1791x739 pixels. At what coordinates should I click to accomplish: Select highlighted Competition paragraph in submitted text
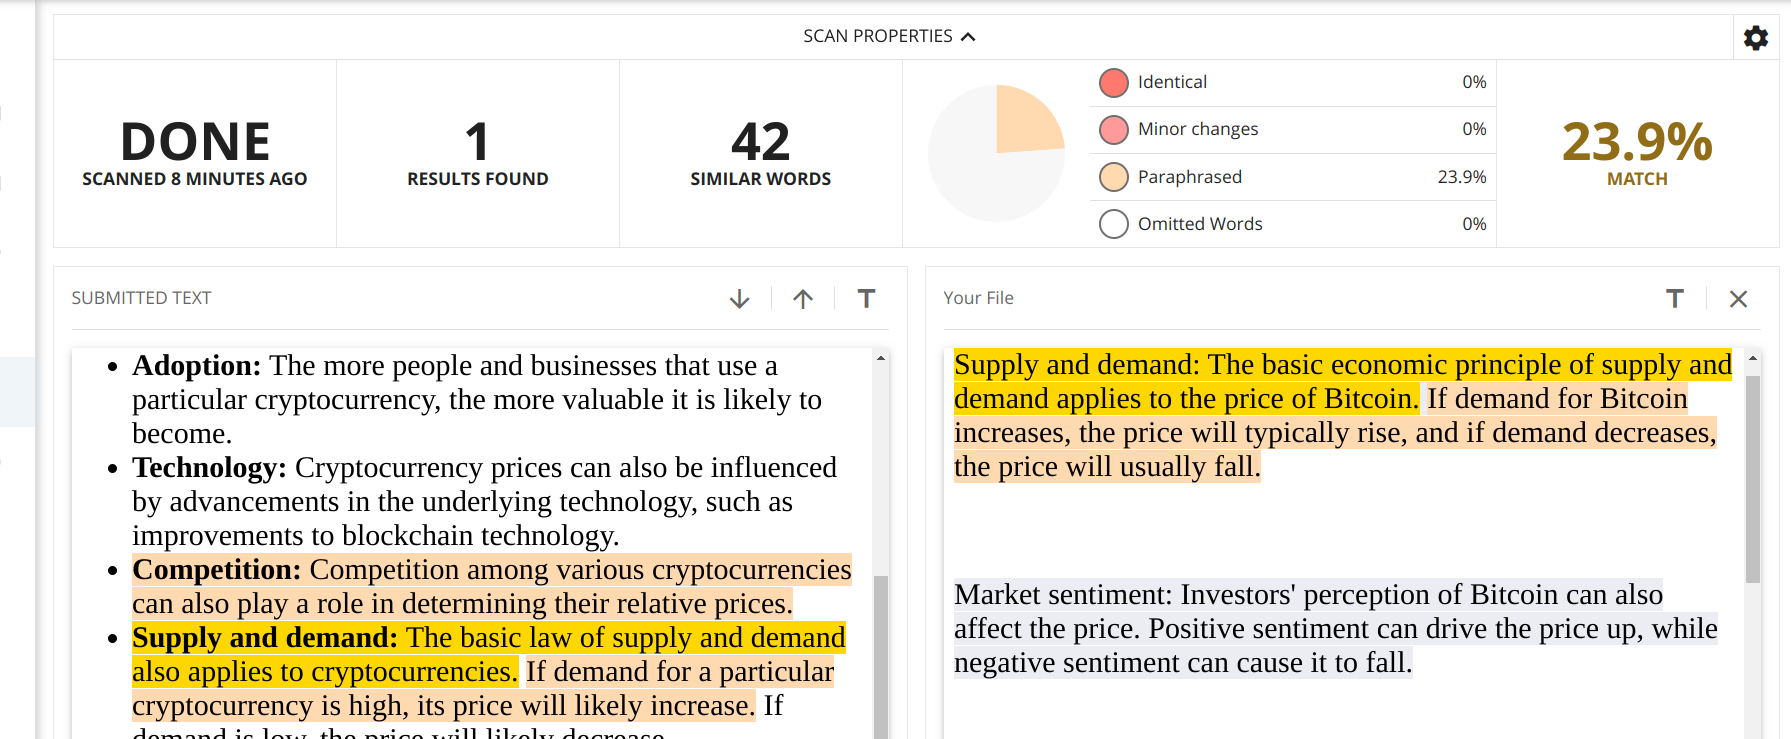(492, 587)
